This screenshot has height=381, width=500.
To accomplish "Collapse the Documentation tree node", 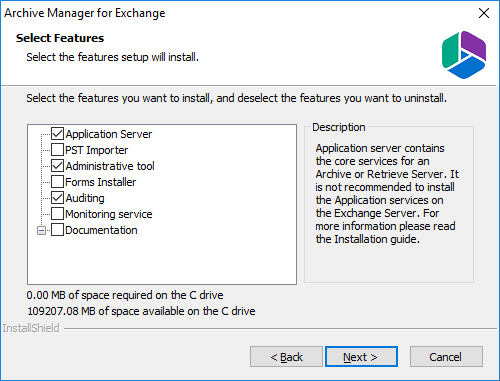I will pyautogui.click(x=41, y=230).
